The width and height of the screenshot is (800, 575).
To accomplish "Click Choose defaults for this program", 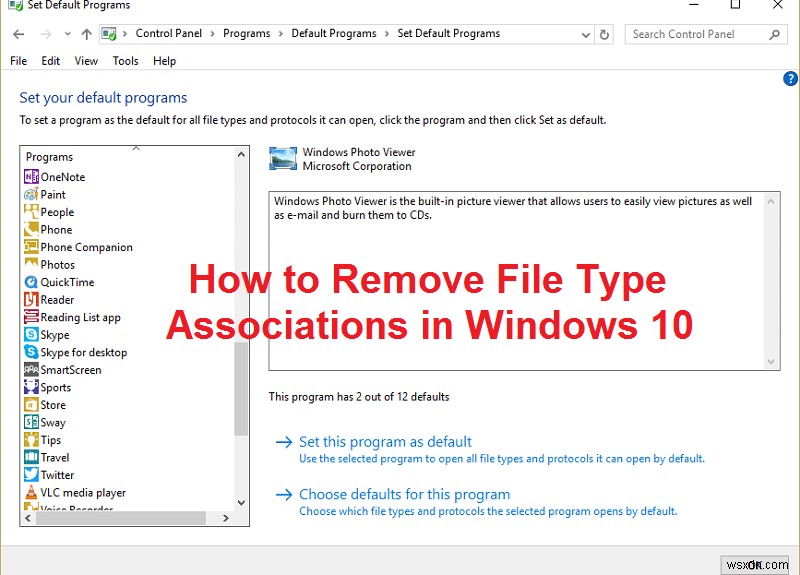I will [x=404, y=494].
